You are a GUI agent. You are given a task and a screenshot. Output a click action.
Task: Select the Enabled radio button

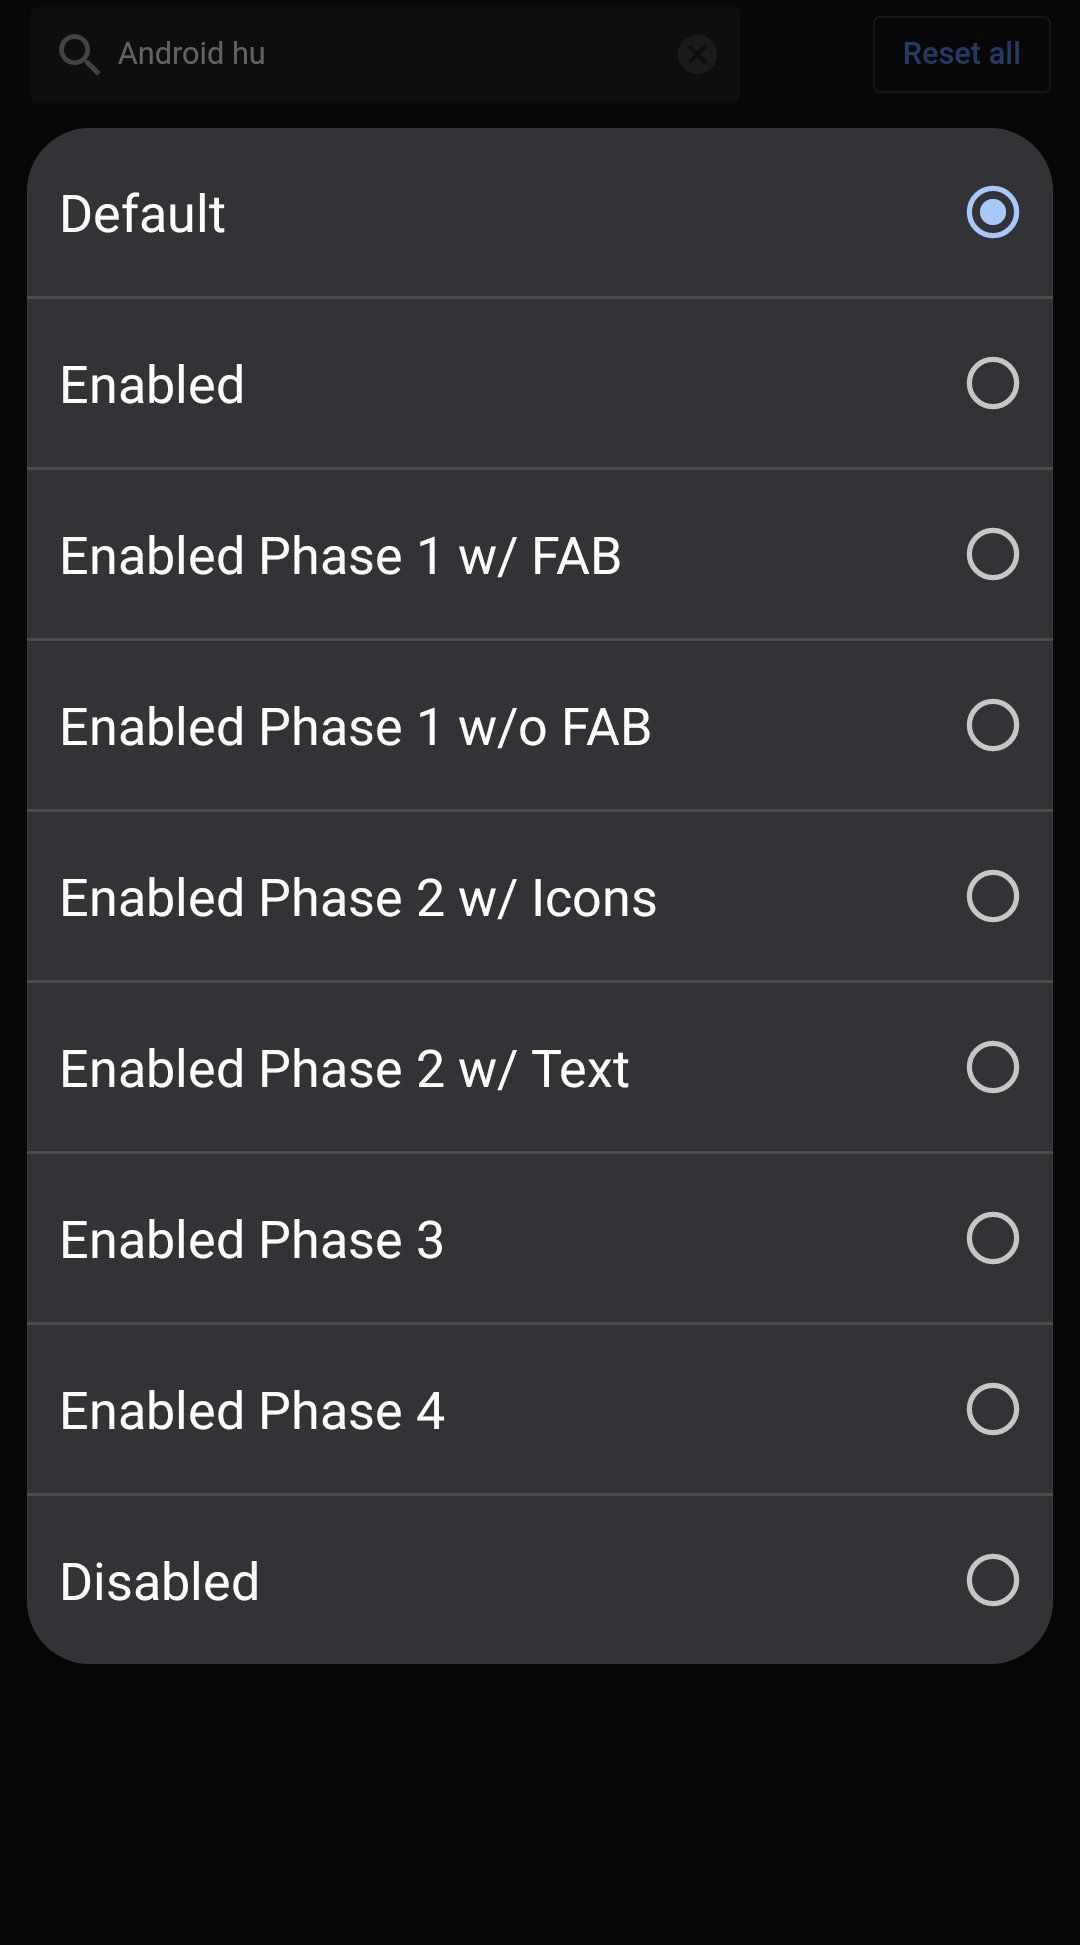[x=992, y=383]
